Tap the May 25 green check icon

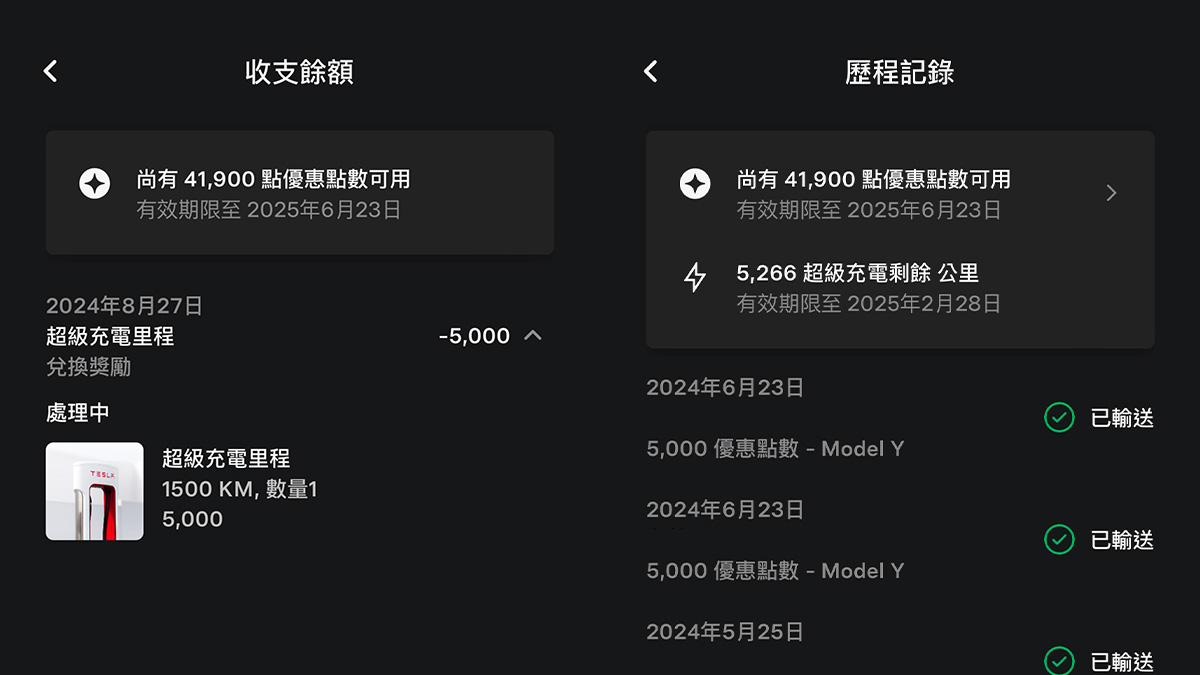(x=1059, y=661)
